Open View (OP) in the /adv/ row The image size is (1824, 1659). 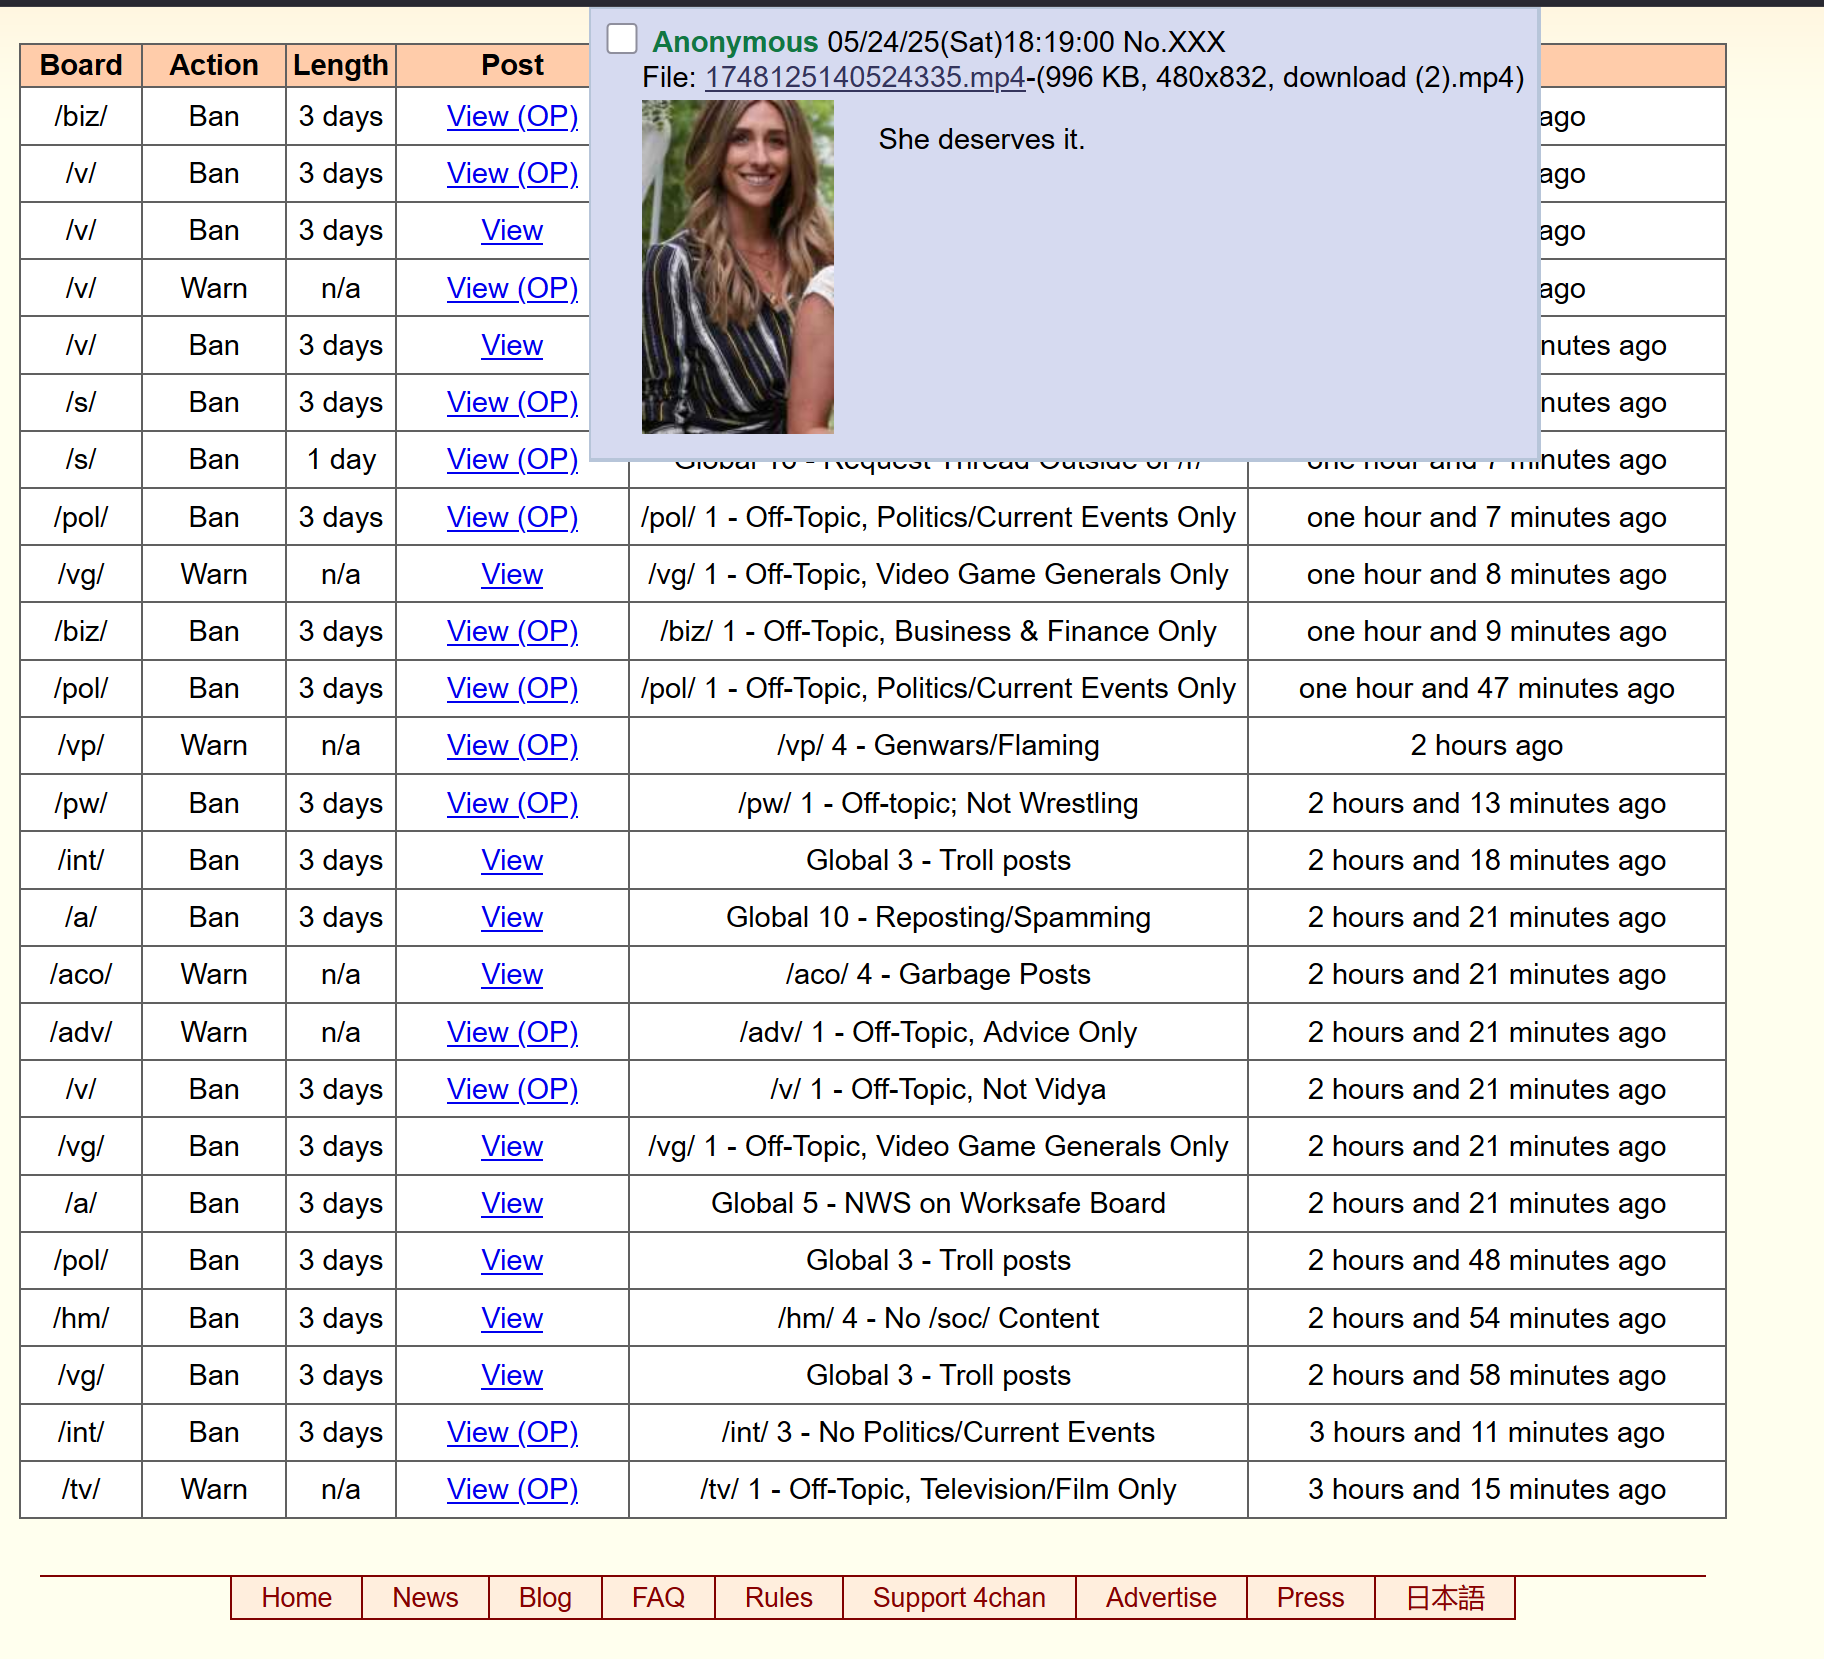pyautogui.click(x=512, y=1032)
